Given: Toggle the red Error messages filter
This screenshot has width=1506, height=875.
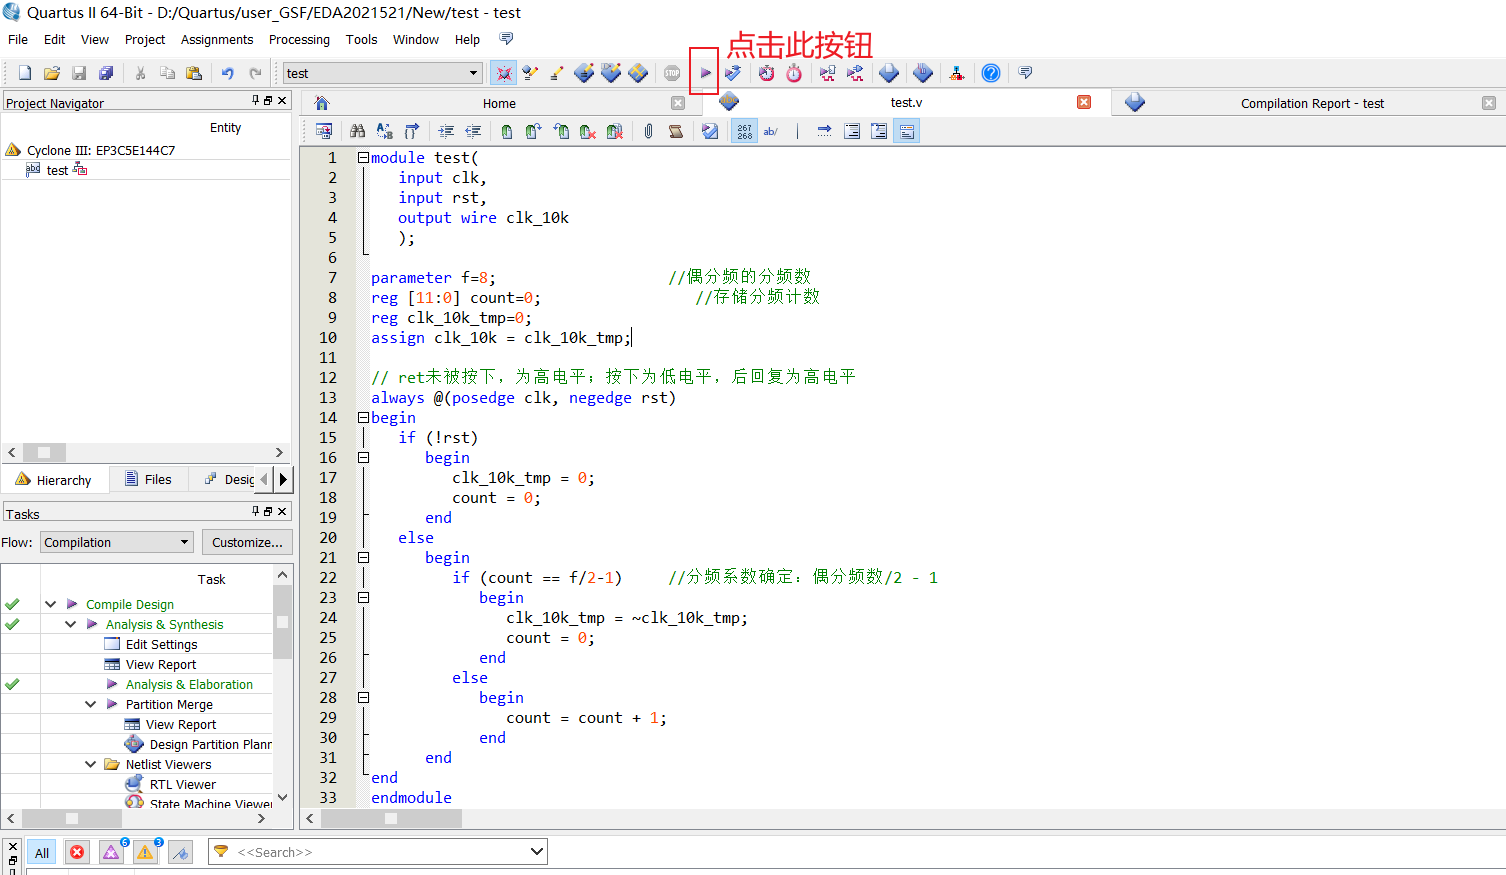Looking at the screenshot, I should pyautogui.click(x=77, y=852).
